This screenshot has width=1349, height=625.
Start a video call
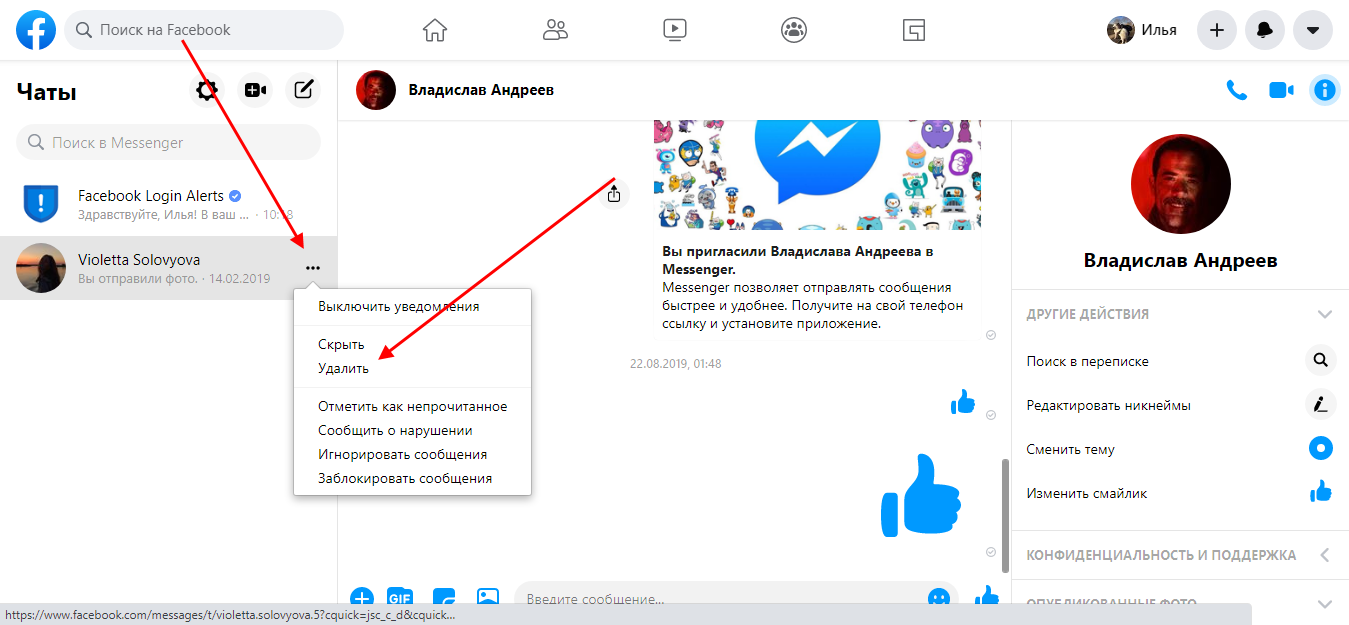tap(1281, 90)
